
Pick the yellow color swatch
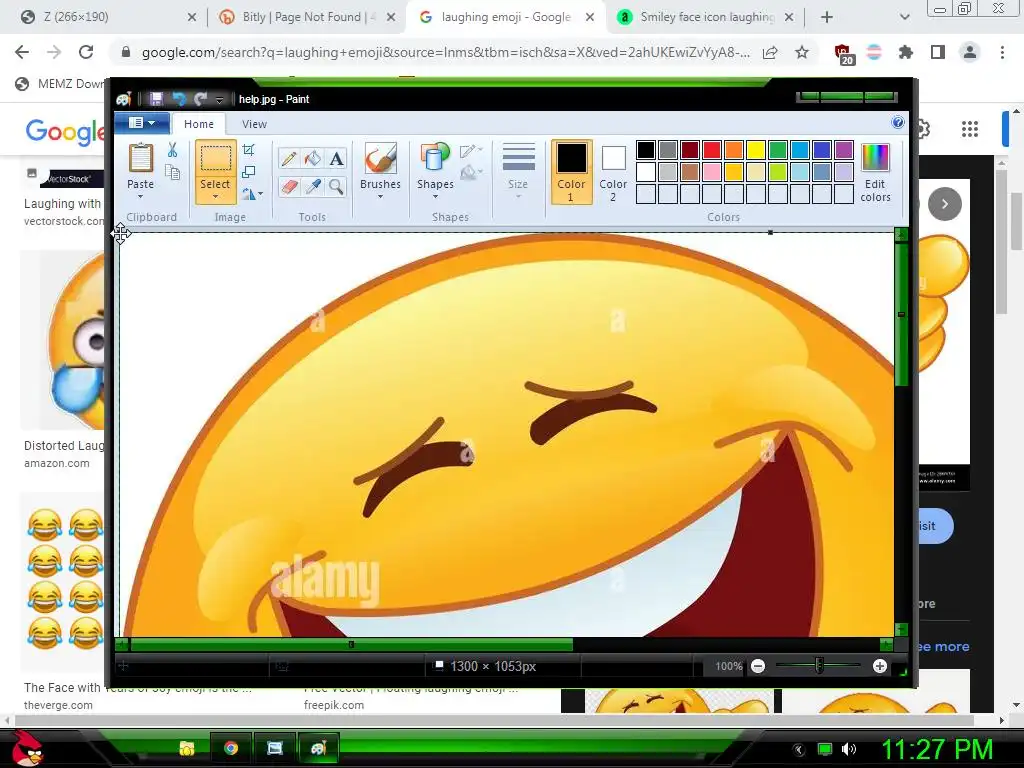pyautogui.click(x=756, y=150)
